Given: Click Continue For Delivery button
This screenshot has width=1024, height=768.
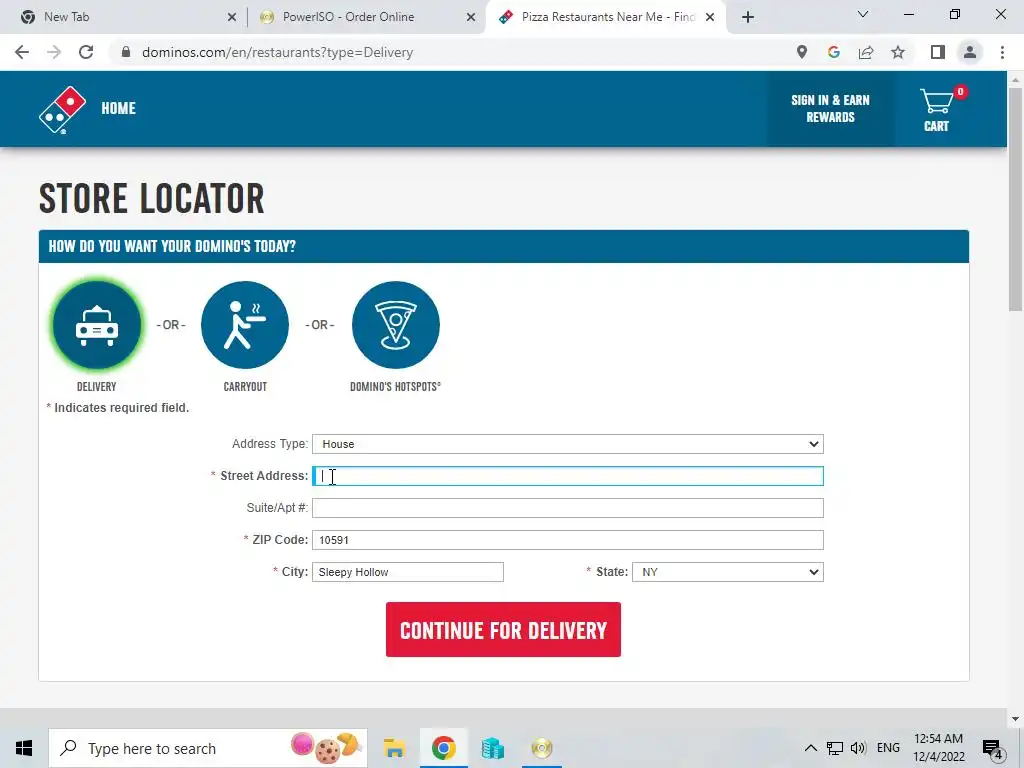Looking at the screenshot, I should pyautogui.click(x=503, y=630).
